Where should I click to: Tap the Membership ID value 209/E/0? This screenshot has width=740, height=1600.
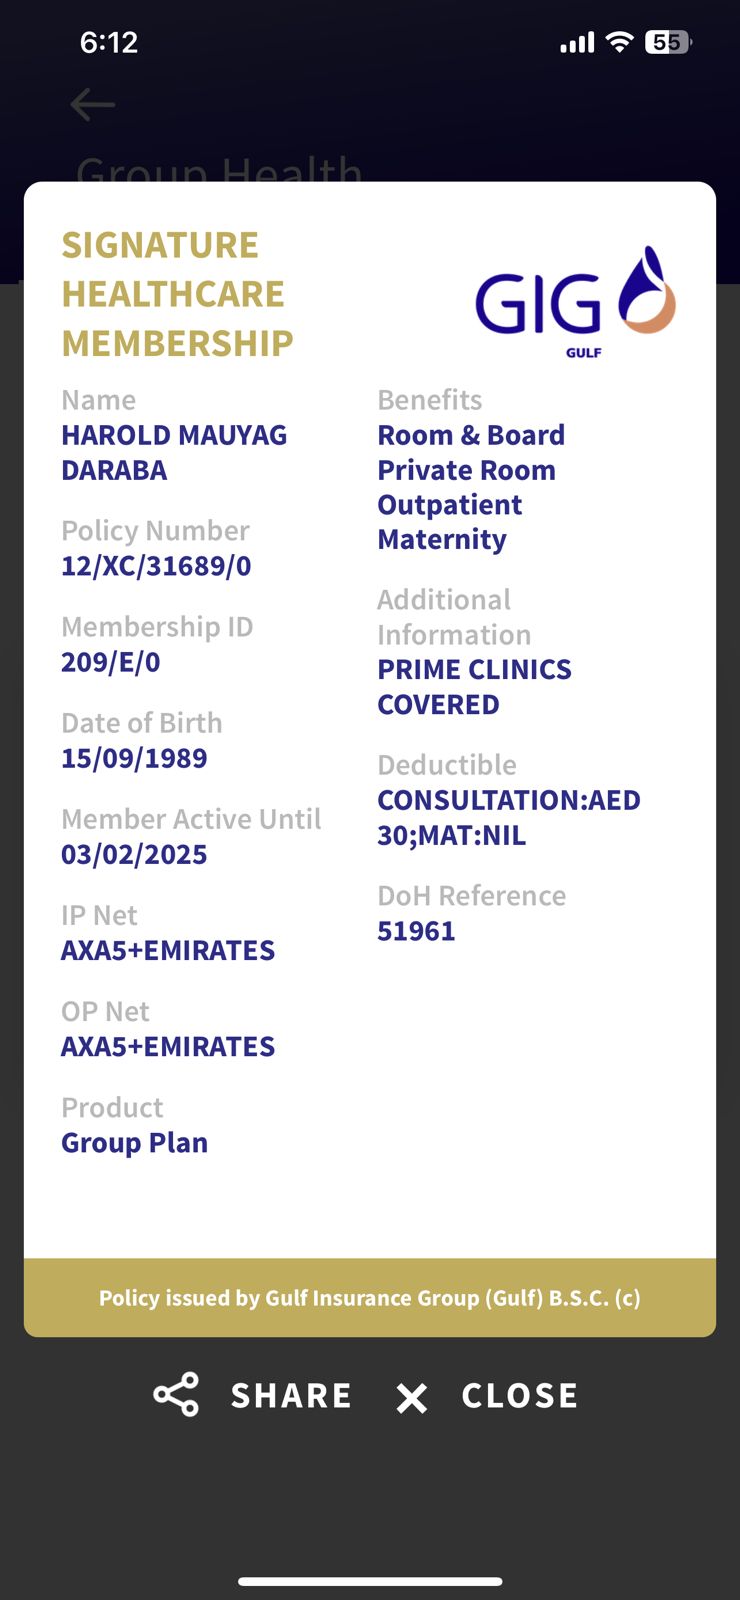click(111, 662)
